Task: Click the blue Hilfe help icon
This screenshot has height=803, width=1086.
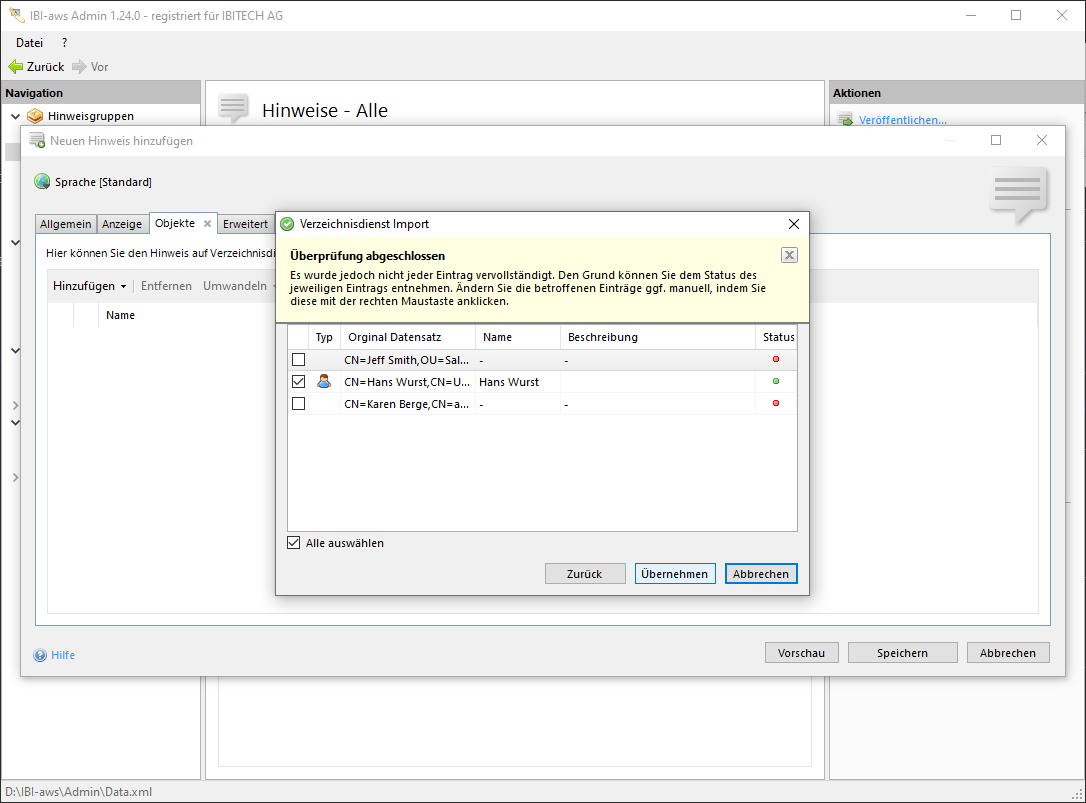Action: click(41, 655)
